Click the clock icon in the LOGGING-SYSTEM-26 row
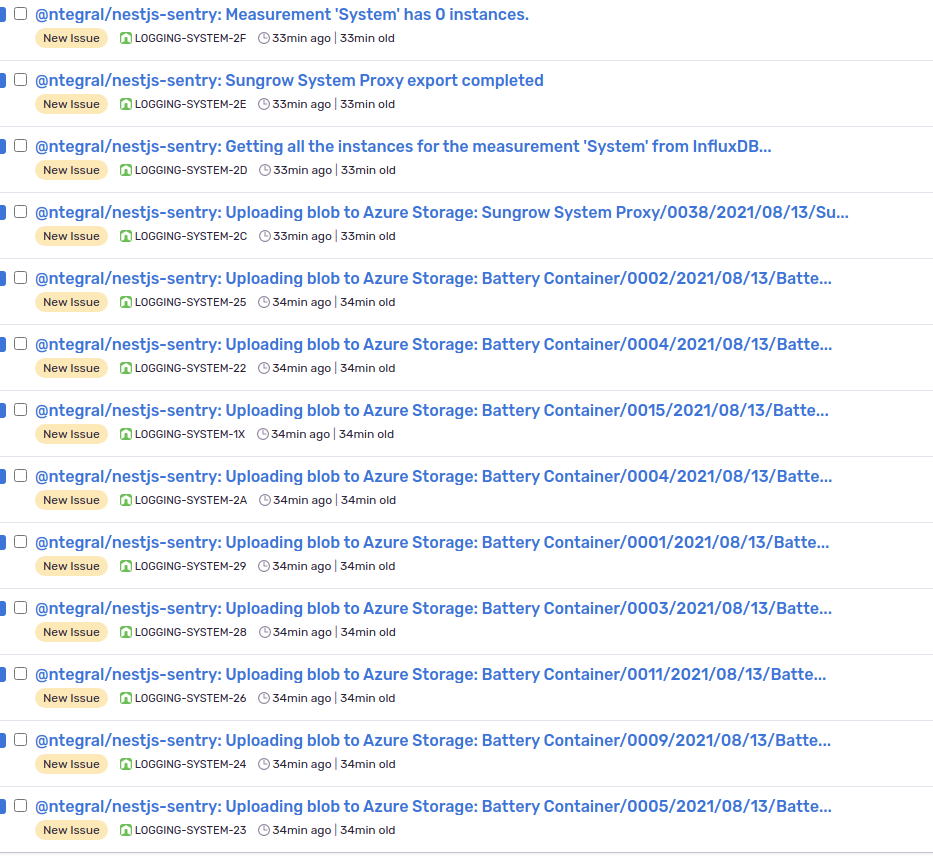The height and width of the screenshot is (858, 933). point(264,699)
